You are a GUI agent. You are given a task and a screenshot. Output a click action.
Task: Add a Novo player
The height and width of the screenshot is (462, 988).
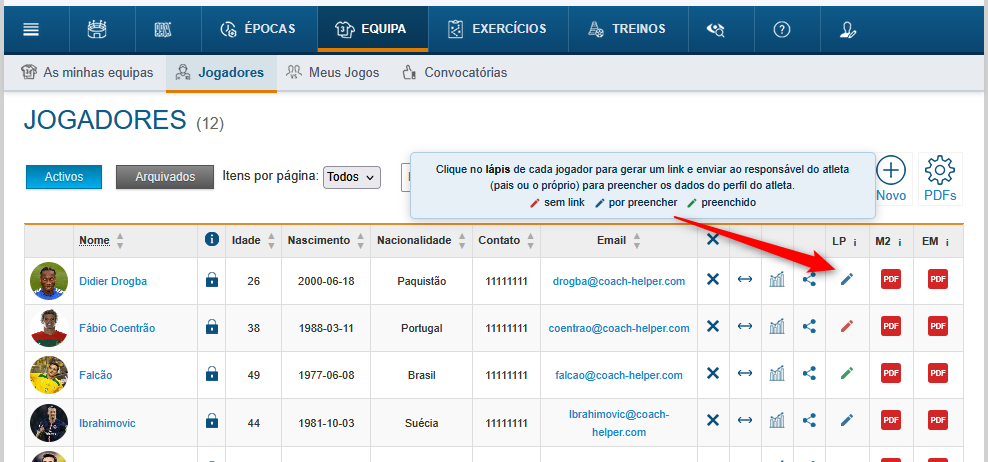pyautogui.click(x=891, y=180)
